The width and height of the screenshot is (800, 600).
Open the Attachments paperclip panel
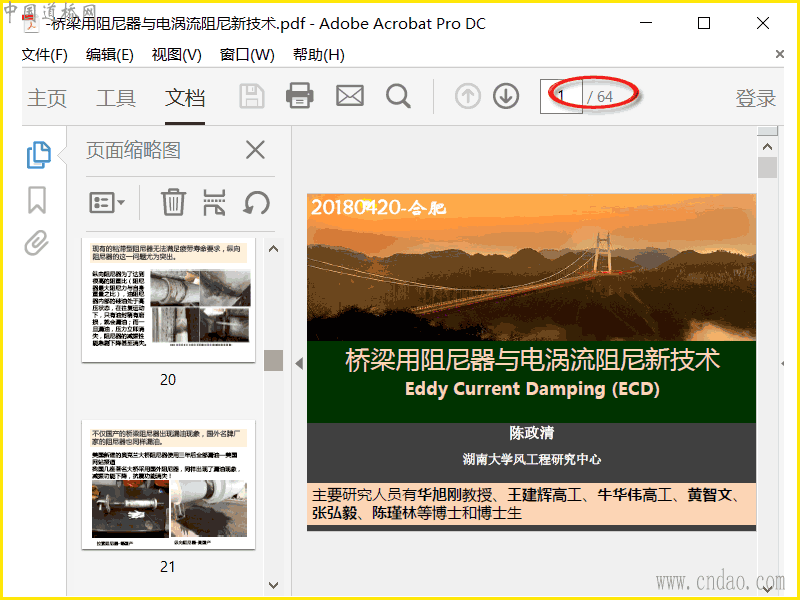pos(37,243)
